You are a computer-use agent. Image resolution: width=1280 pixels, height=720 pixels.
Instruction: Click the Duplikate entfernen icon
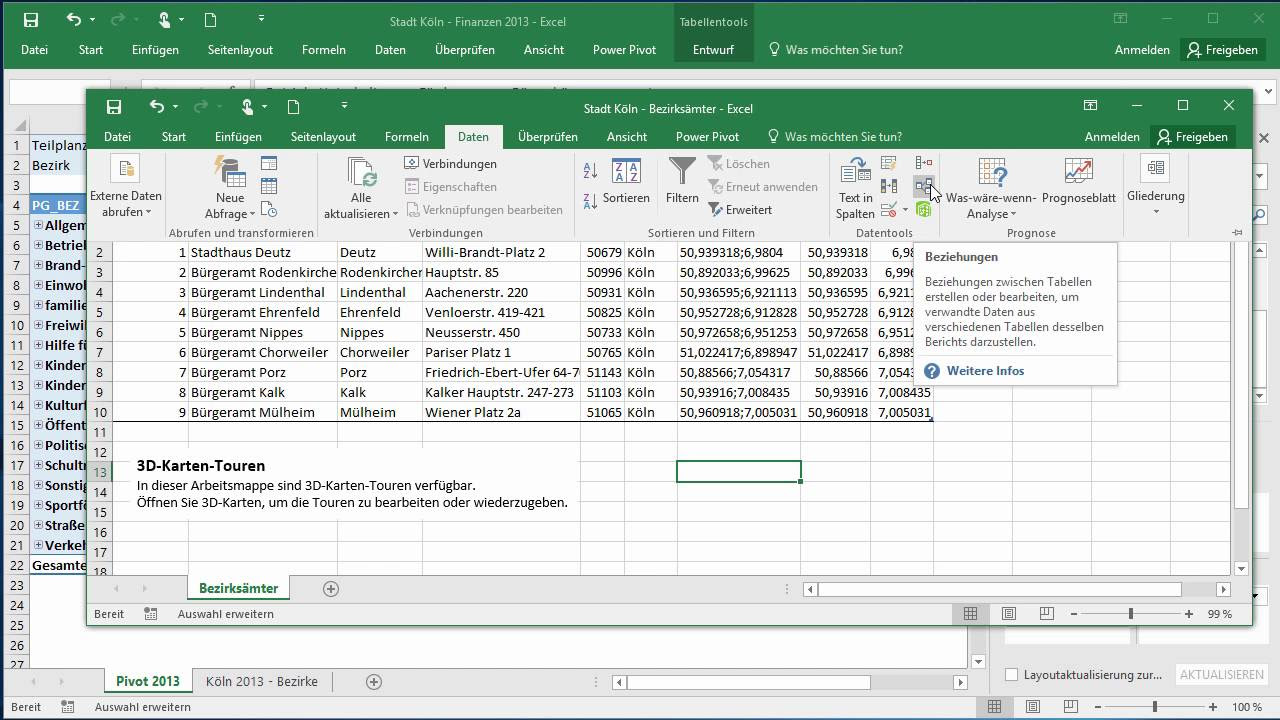click(x=888, y=186)
